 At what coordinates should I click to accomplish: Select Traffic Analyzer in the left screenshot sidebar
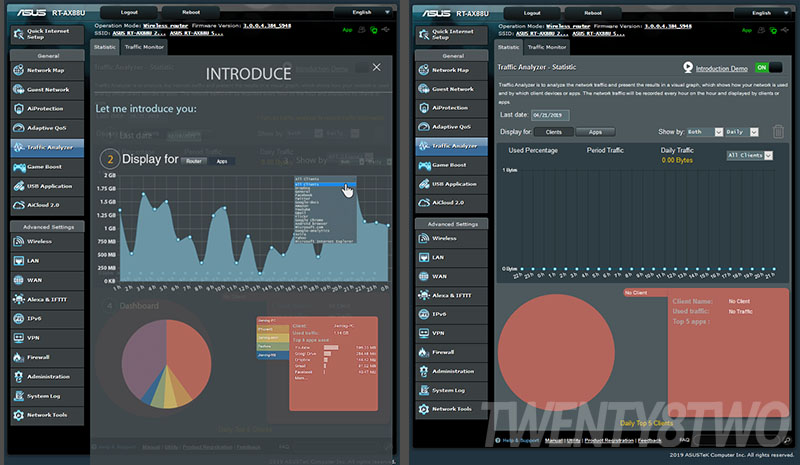[x=47, y=147]
